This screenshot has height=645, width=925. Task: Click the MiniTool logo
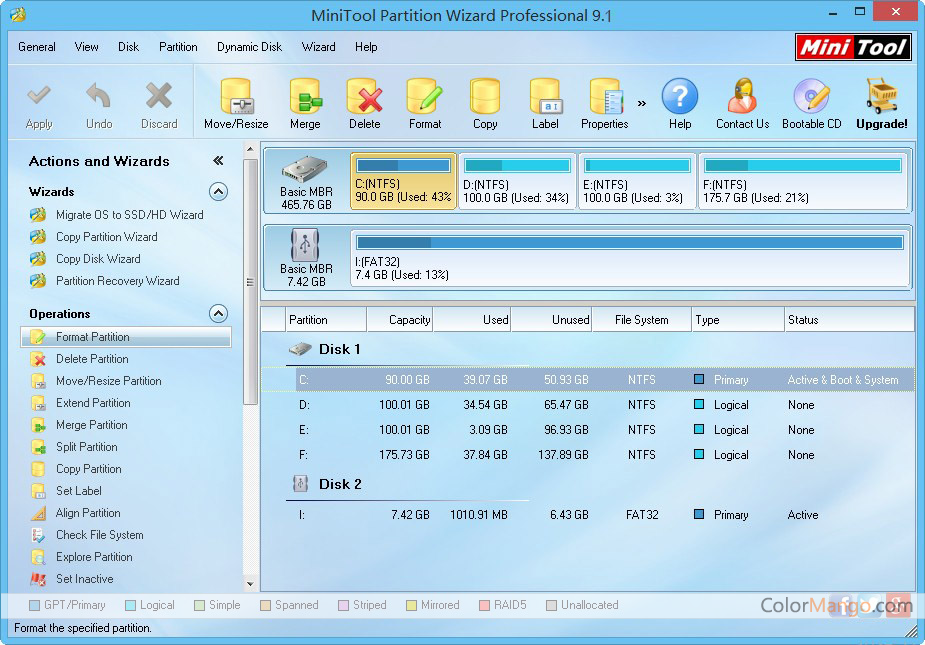tap(852, 47)
